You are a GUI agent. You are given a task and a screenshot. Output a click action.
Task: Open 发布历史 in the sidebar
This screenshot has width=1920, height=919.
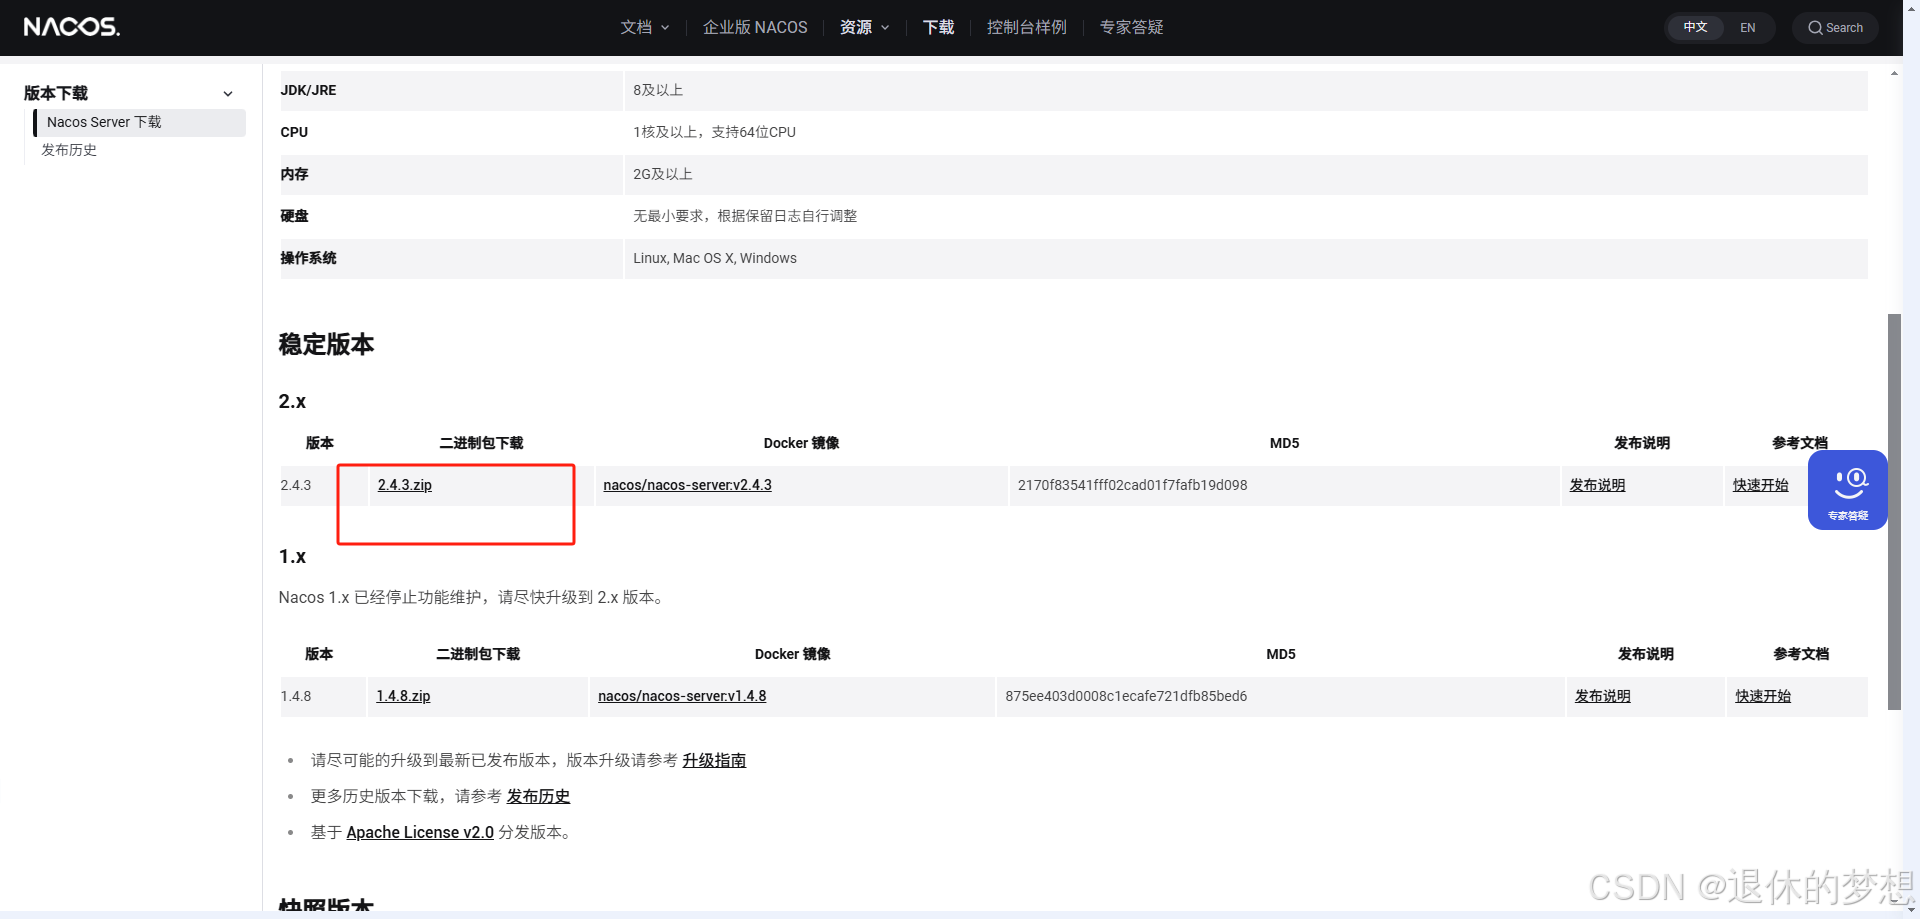[69, 150]
